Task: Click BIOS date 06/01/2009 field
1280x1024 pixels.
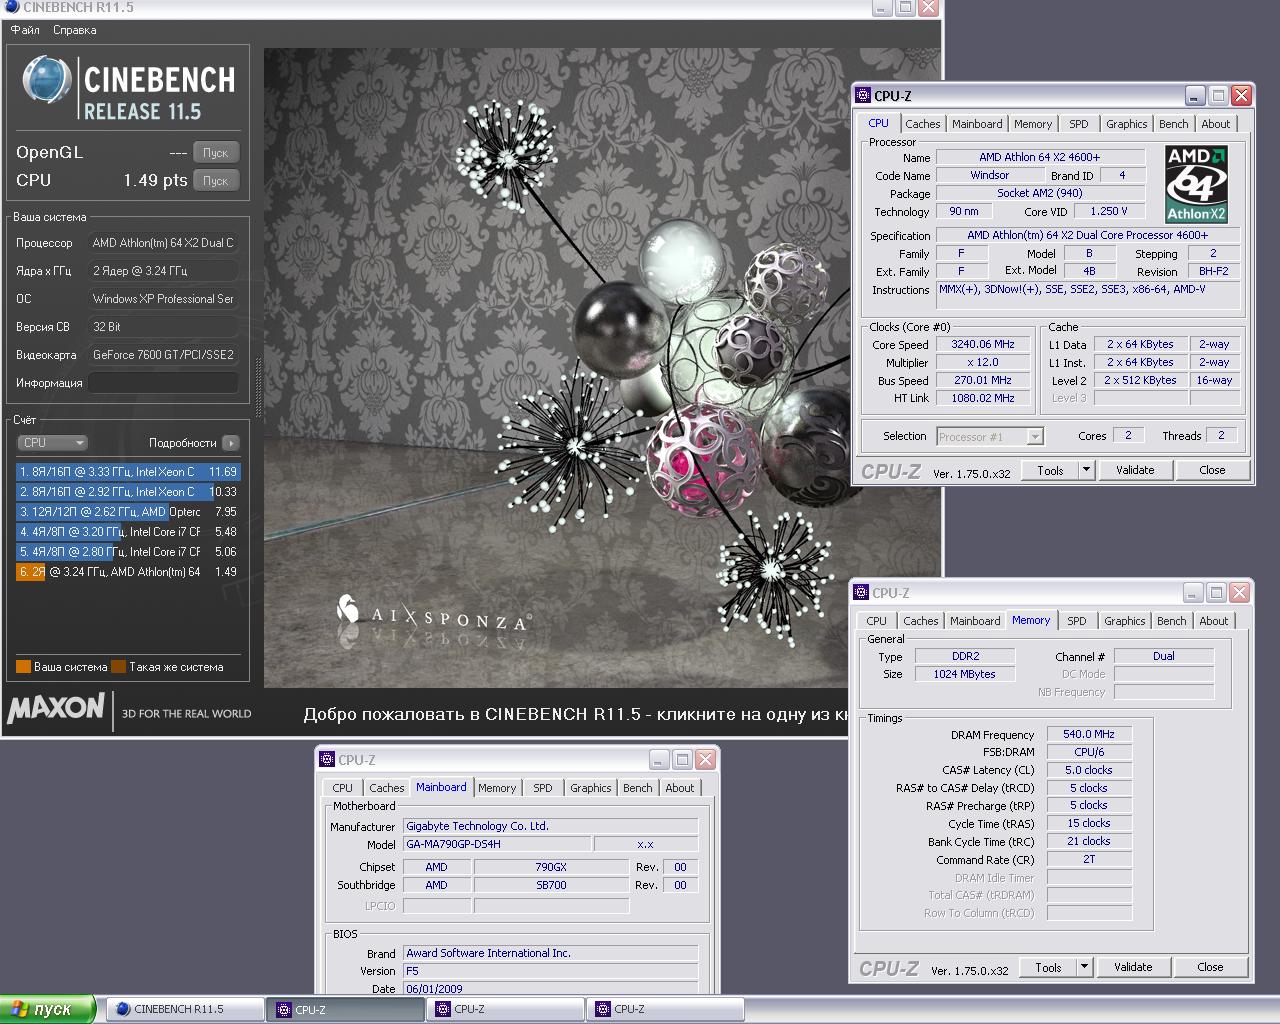Action: tap(550, 989)
